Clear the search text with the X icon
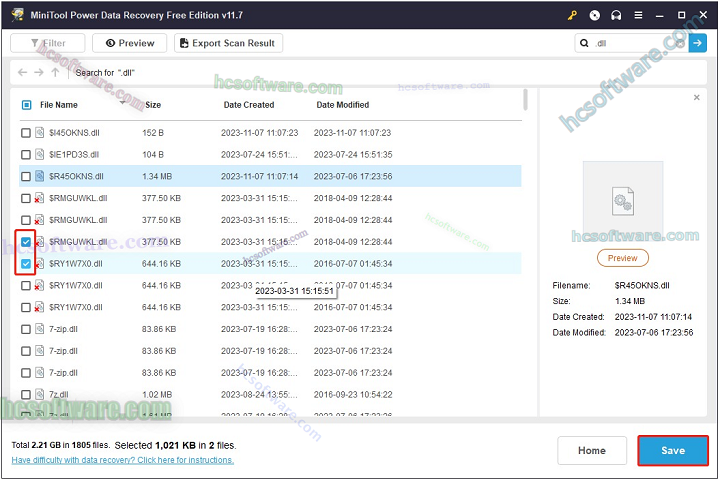 [680, 43]
